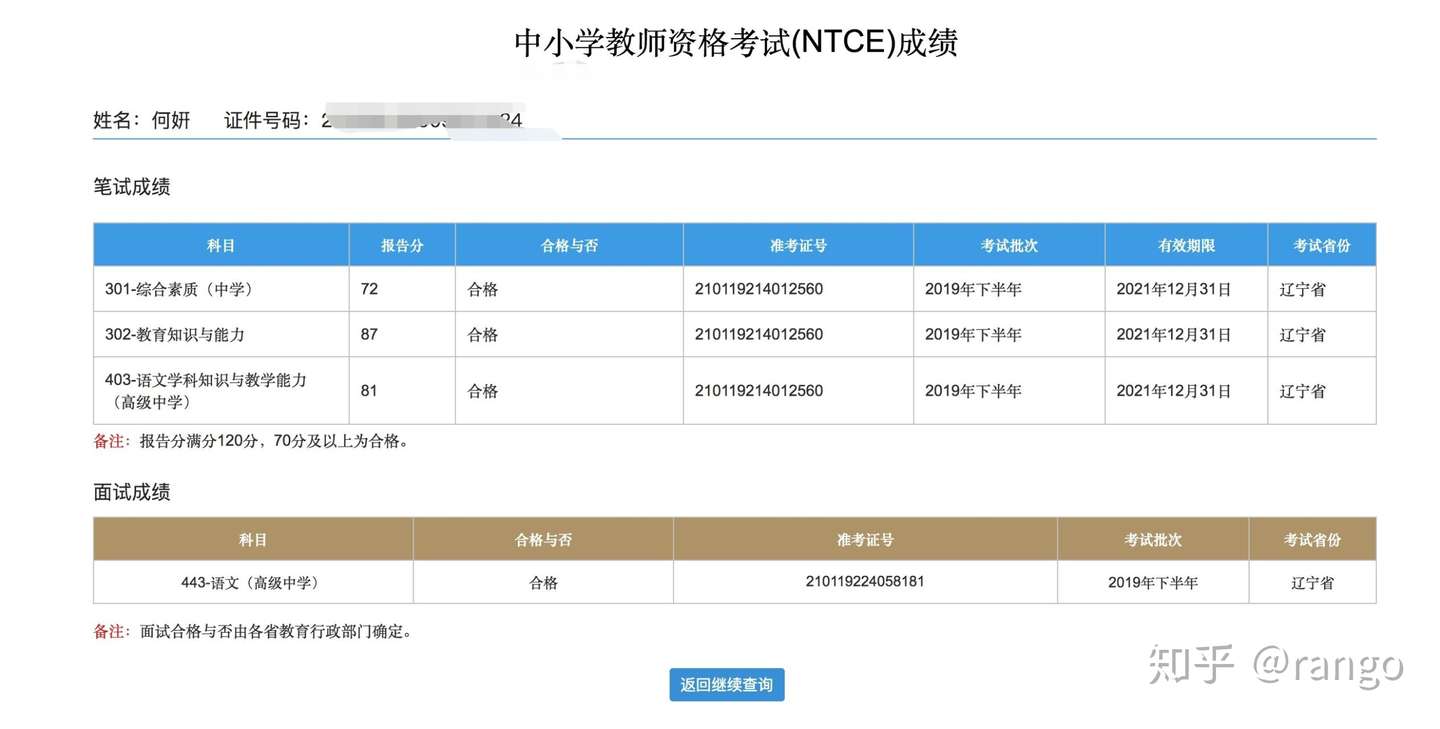
Task: Select the 443-语文（高级中学） interview subject cell
Action: coord(253,582)
